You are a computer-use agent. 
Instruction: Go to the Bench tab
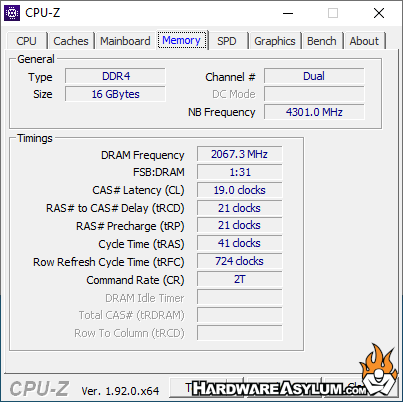tap(322, 41)
